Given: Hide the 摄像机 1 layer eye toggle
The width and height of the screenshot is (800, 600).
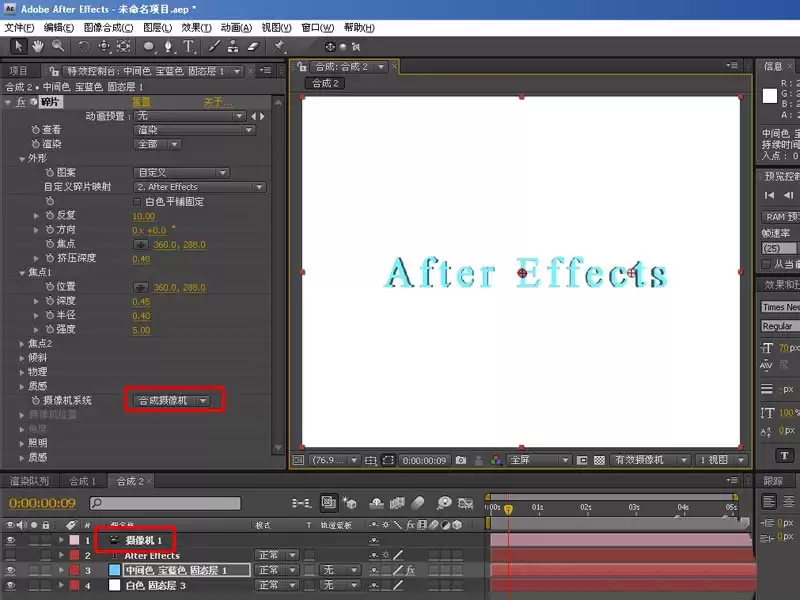Looking at the screenshot, I should click(x=10, y=540).
